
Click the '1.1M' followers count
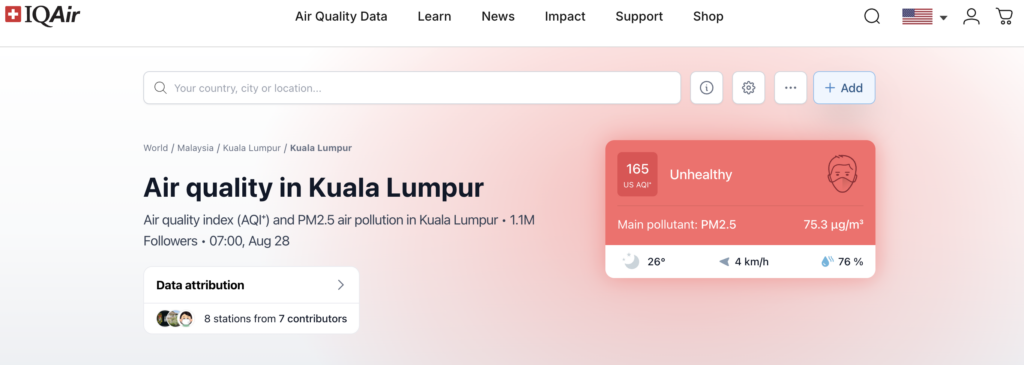[523, 220]
